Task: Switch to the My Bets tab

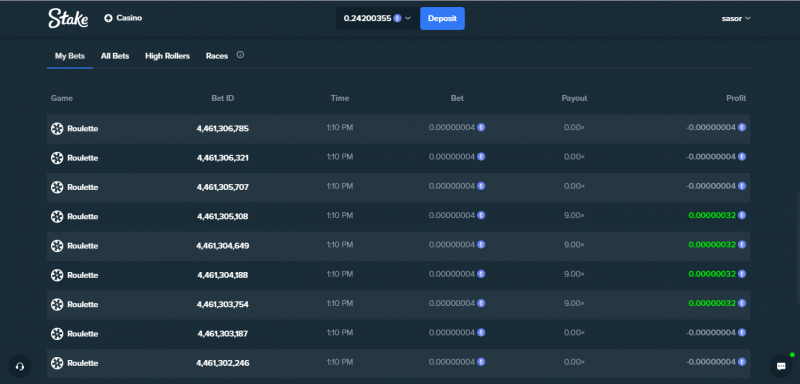Action: tap(70, 56)
